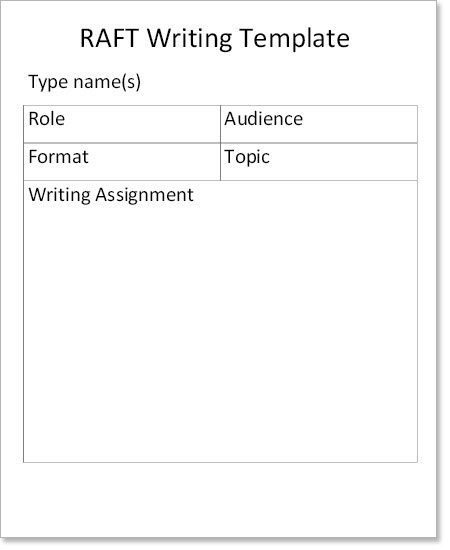The height and width of the screenshot is (550, 450).
Task: Click the word Audience
Action: click(263, 119)
